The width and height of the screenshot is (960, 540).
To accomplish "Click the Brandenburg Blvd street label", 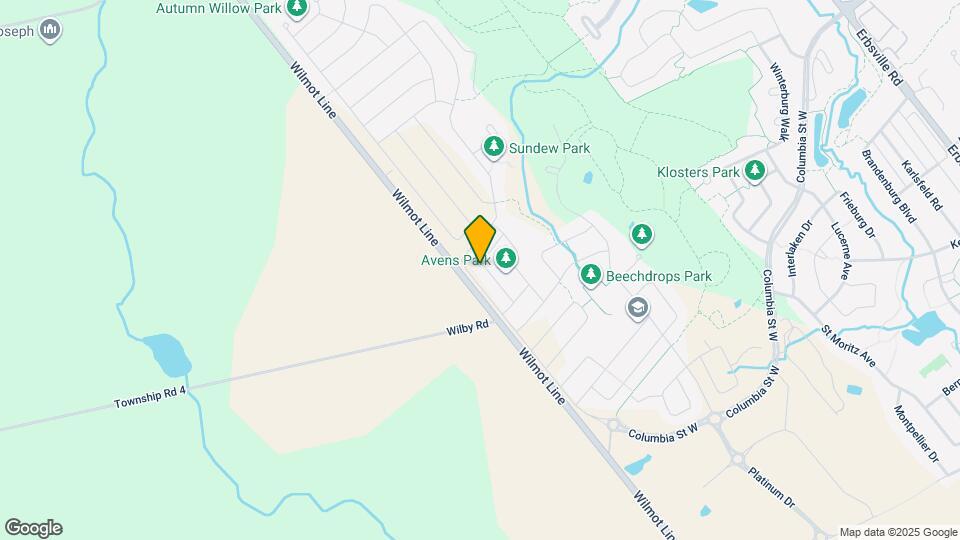I will (889, 186).
